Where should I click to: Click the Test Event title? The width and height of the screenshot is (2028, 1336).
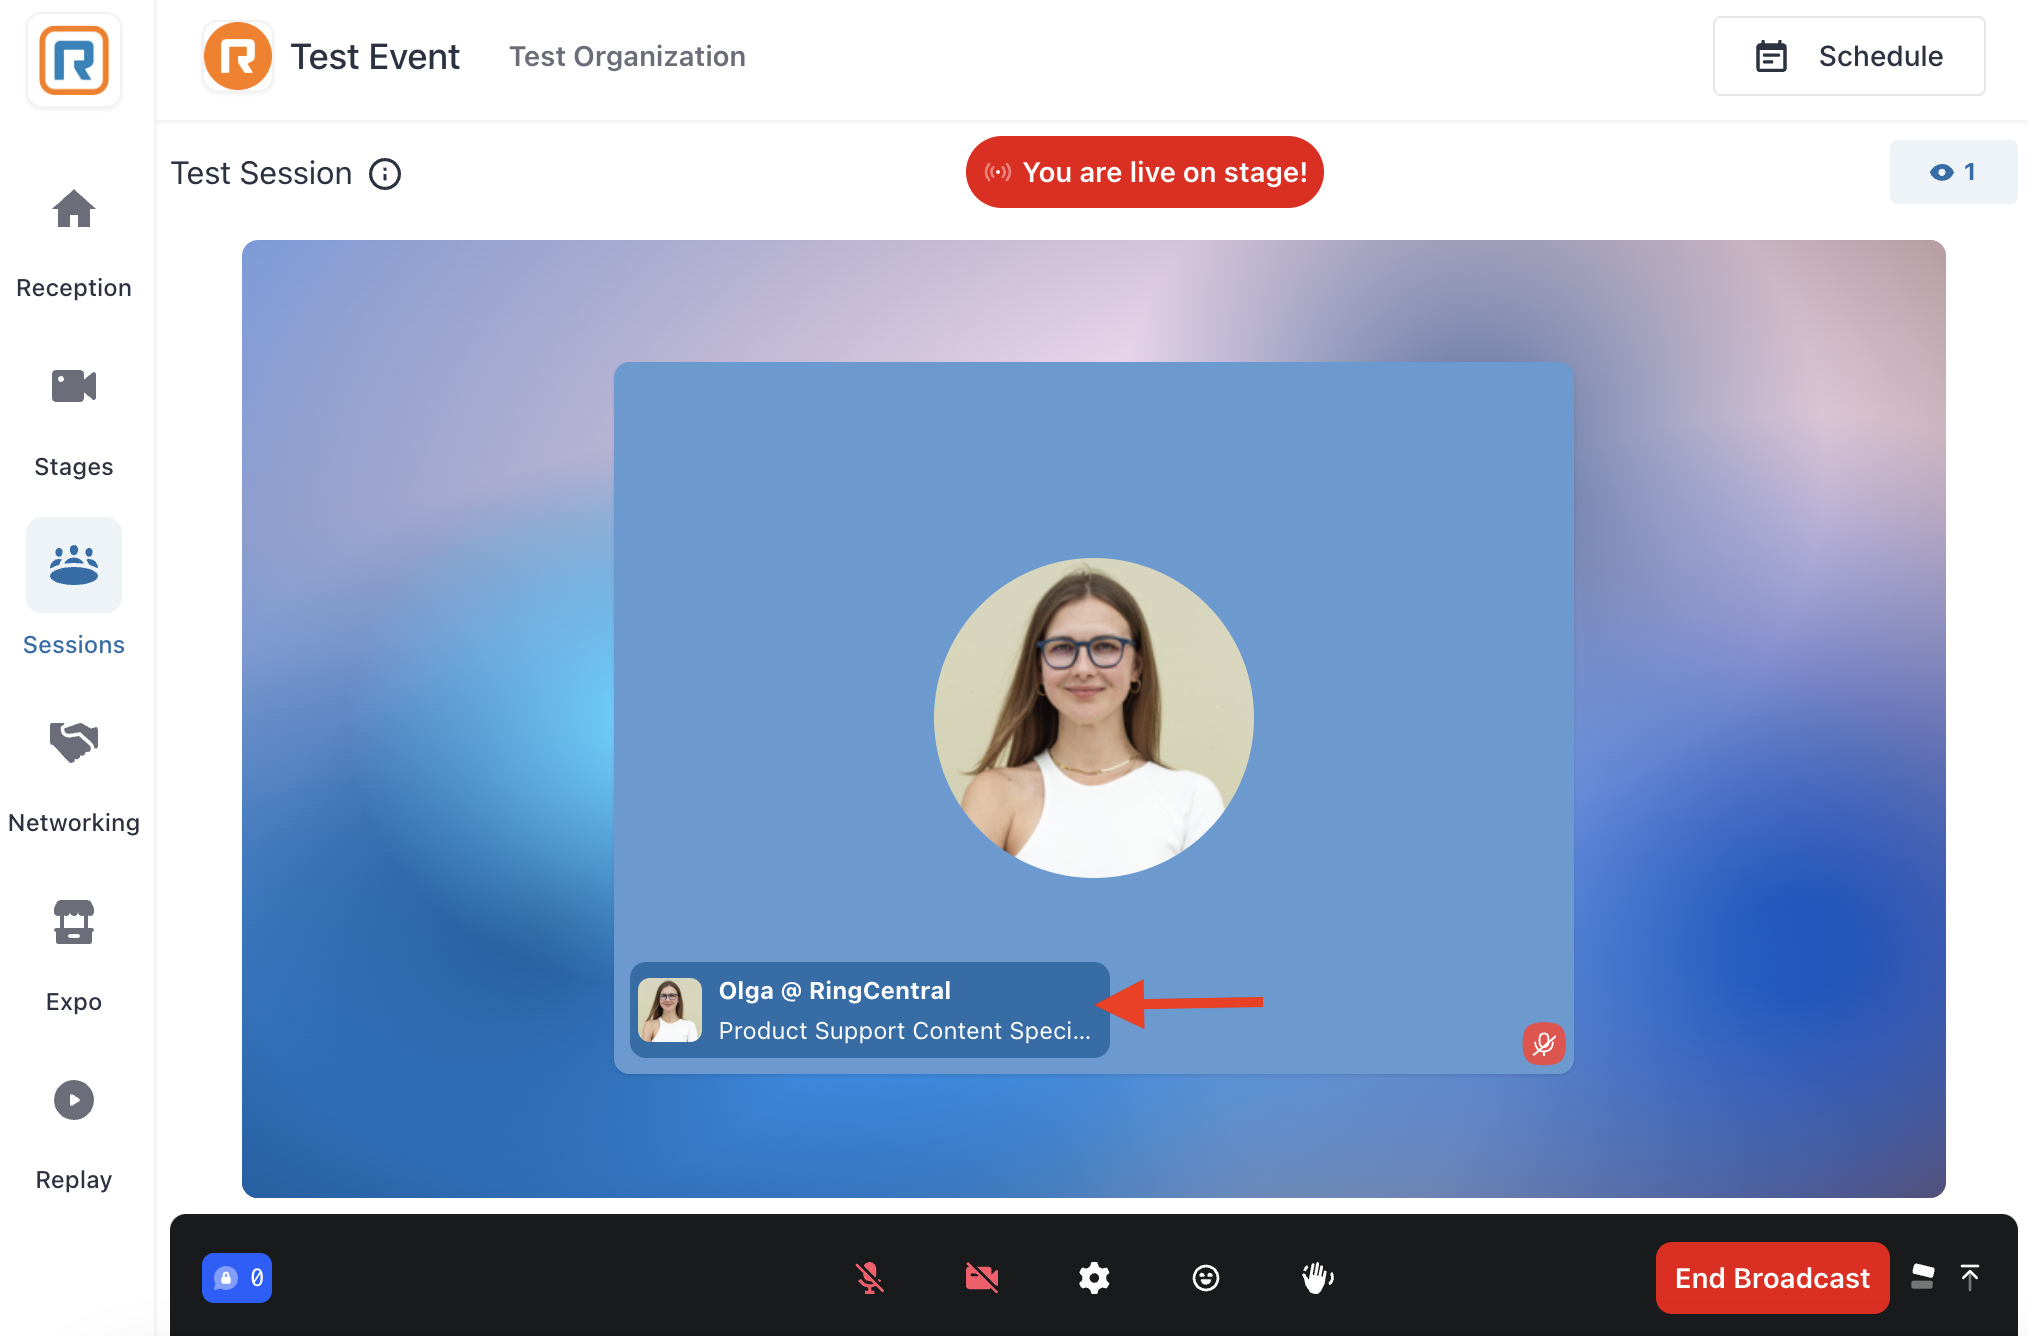[x=375, y=57]
